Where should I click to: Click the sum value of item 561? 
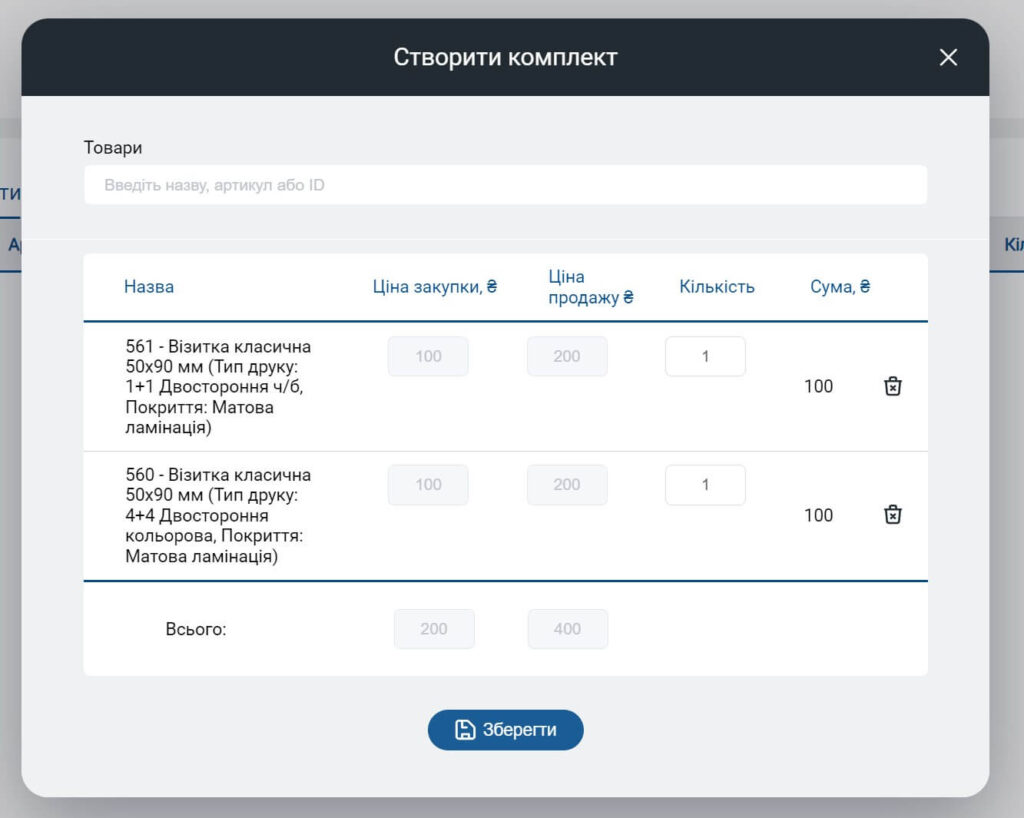(x=818, y=386)
